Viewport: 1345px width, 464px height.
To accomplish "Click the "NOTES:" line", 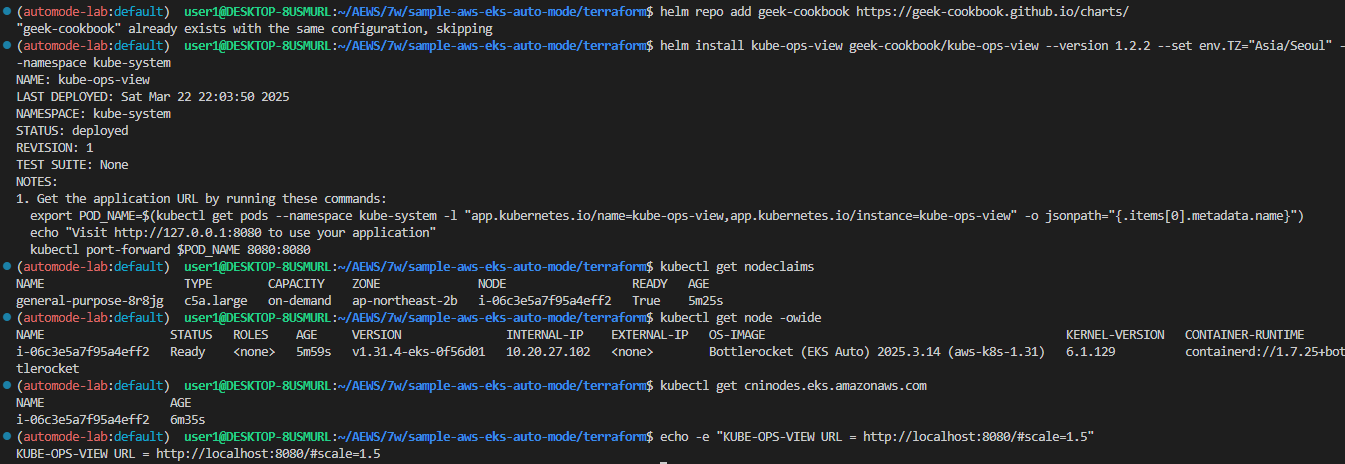I will click(x=37, y=182).
